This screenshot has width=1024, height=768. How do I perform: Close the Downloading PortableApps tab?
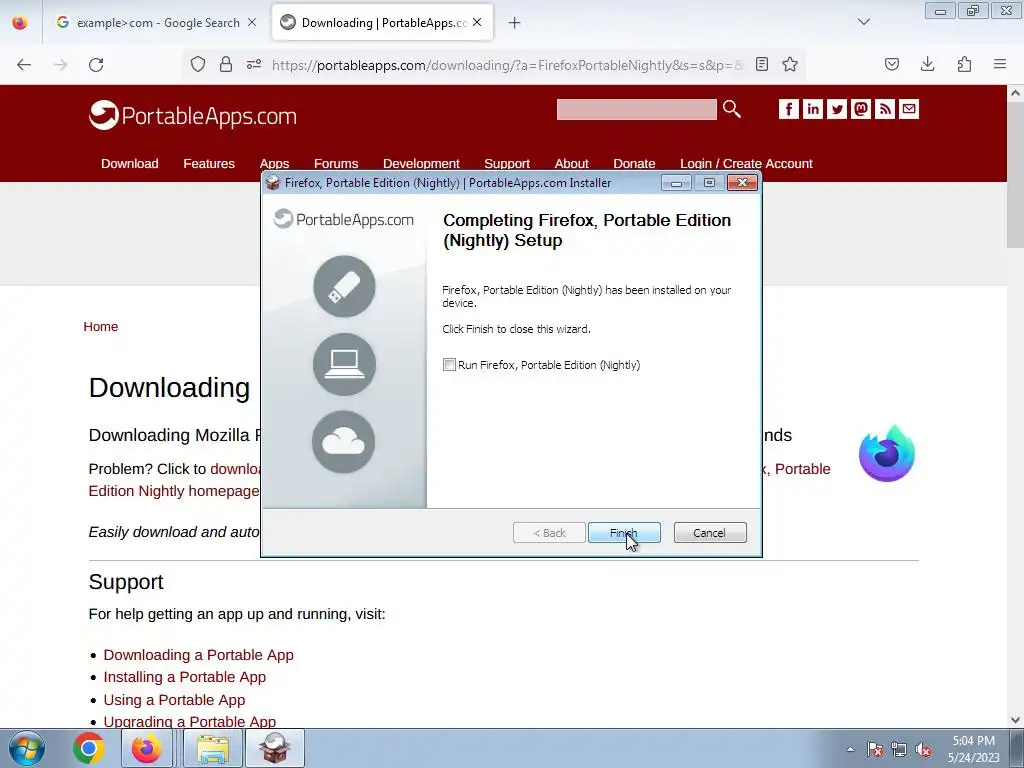click(477, 22)
